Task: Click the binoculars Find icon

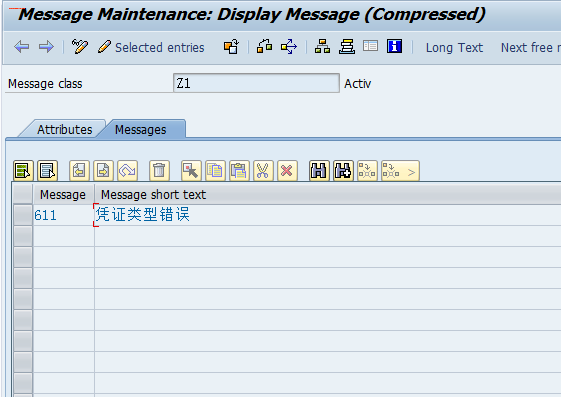Action: pyautogui.click(x=319, y=170)
